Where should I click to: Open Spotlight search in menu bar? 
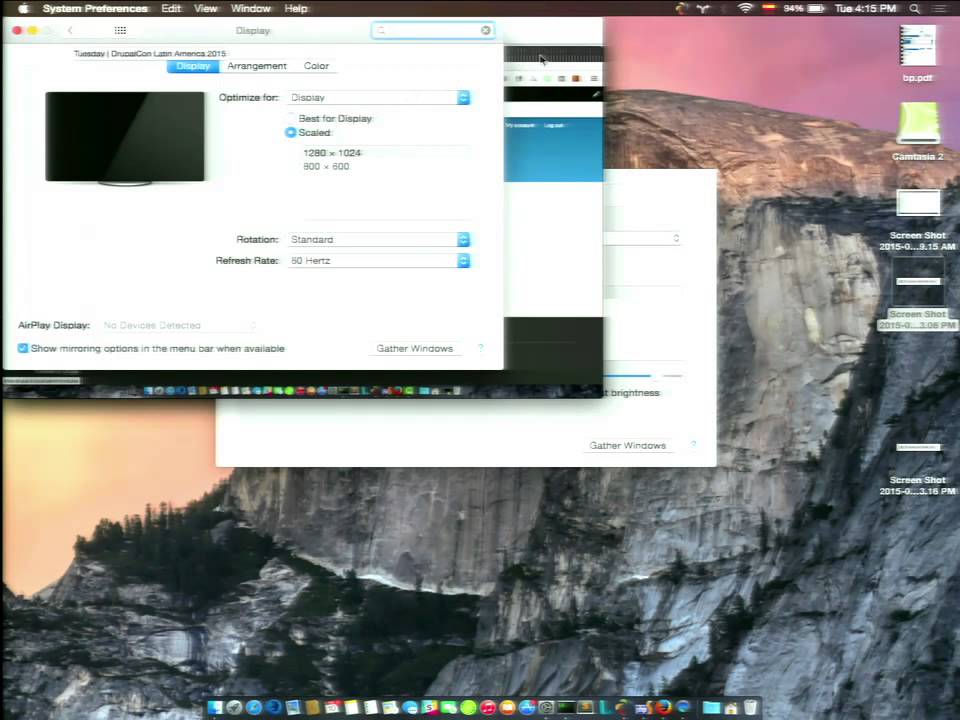[x=914, y=9]
